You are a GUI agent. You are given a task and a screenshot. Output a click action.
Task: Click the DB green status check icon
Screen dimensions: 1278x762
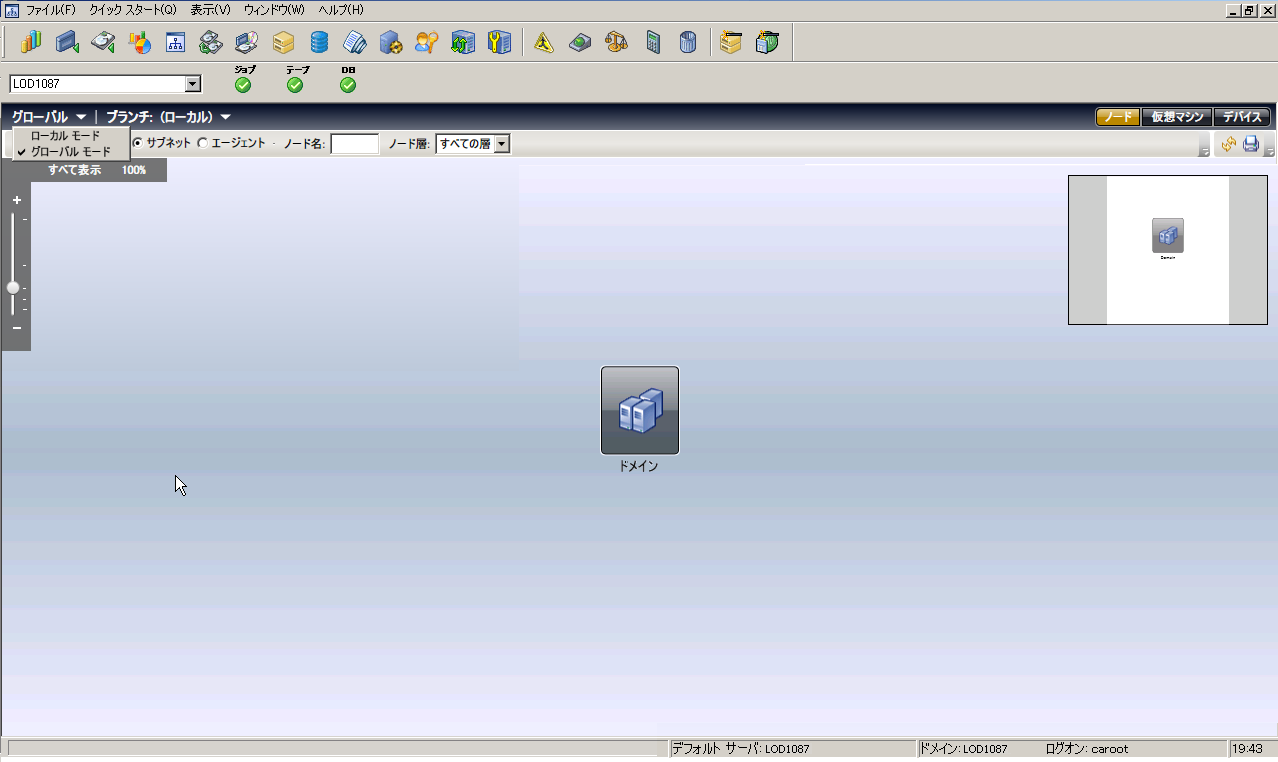pos(348,85)
